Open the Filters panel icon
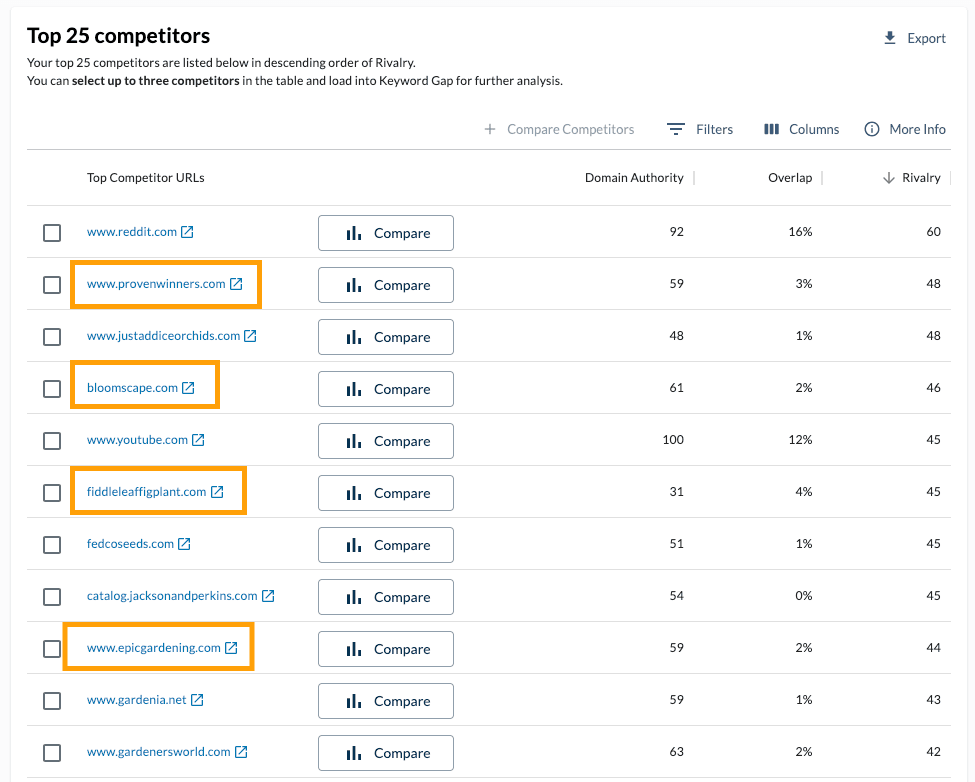Screen dimensions: 975x782 [x=675, y=129]
